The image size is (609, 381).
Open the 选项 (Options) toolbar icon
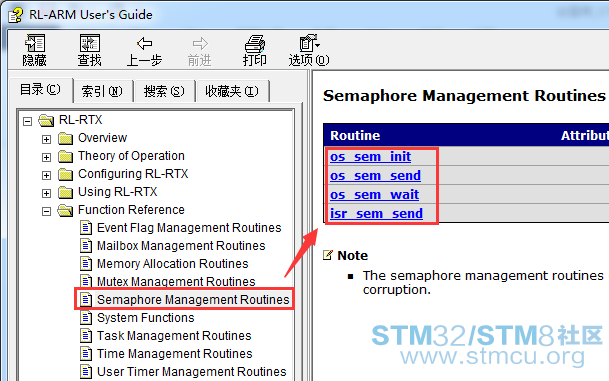click(309, 43)
